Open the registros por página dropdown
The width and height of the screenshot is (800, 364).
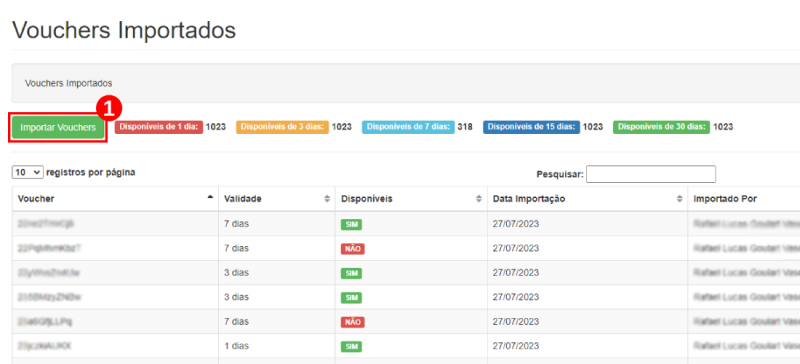28,173
